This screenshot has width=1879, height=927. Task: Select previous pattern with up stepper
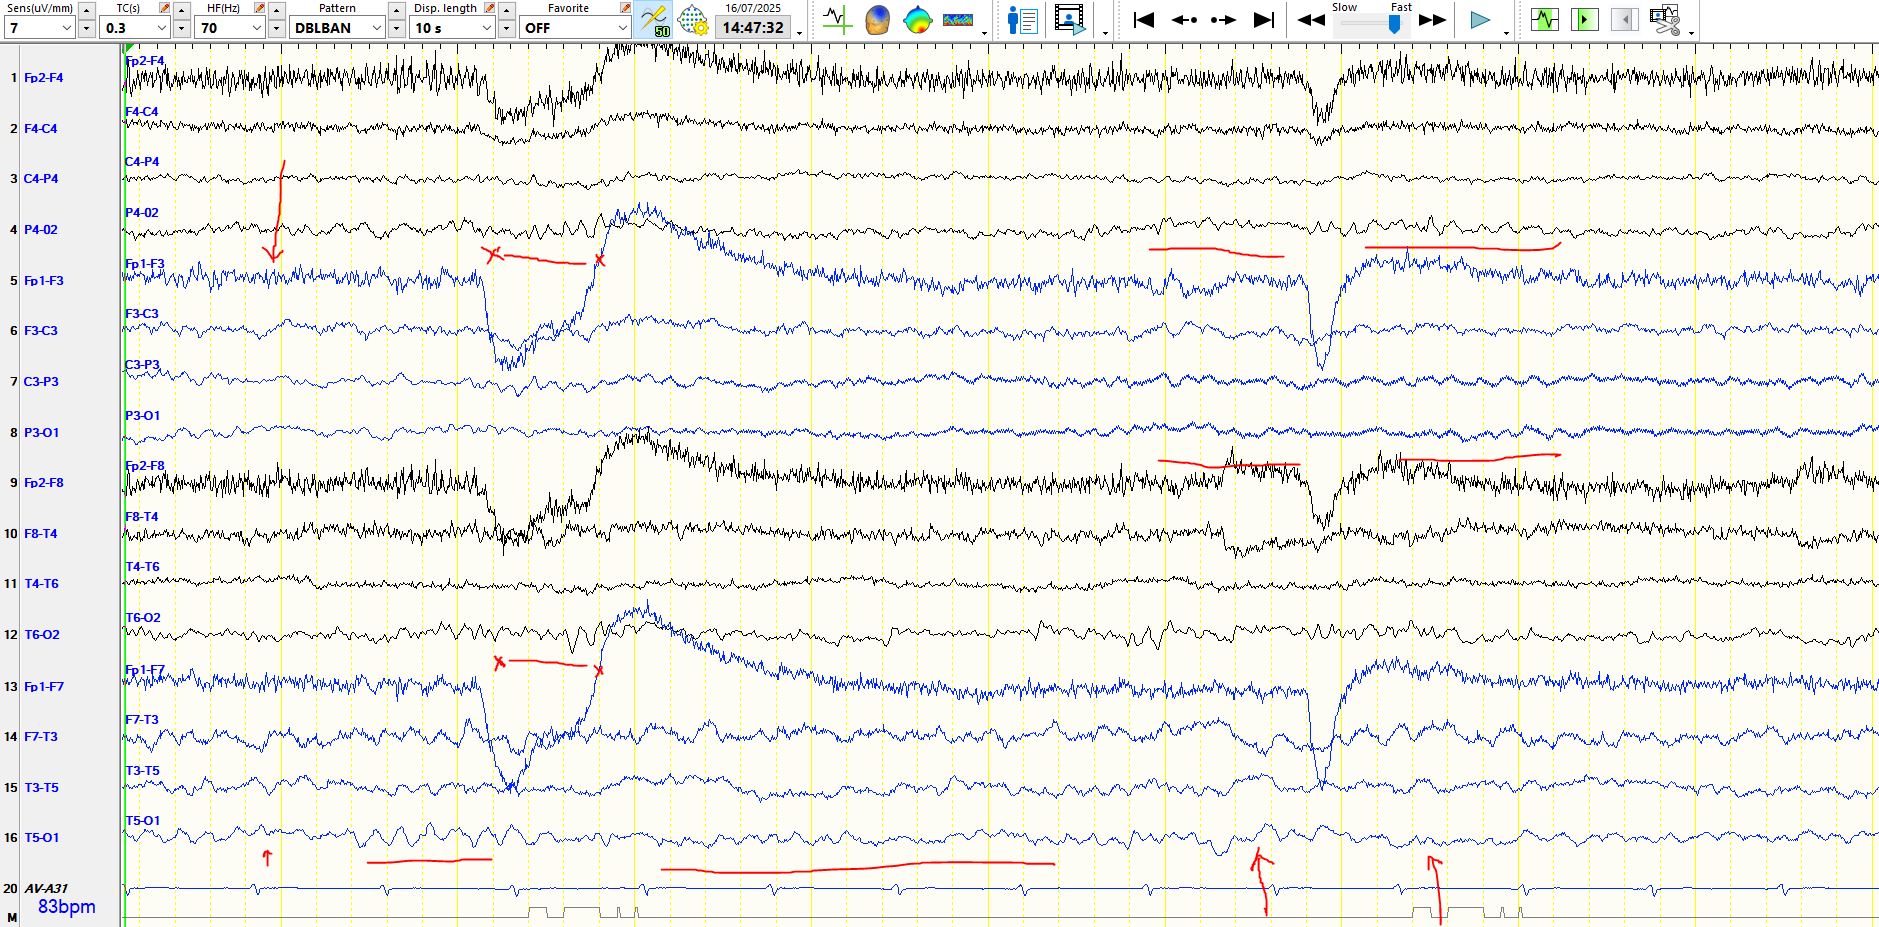click(397, 10)
